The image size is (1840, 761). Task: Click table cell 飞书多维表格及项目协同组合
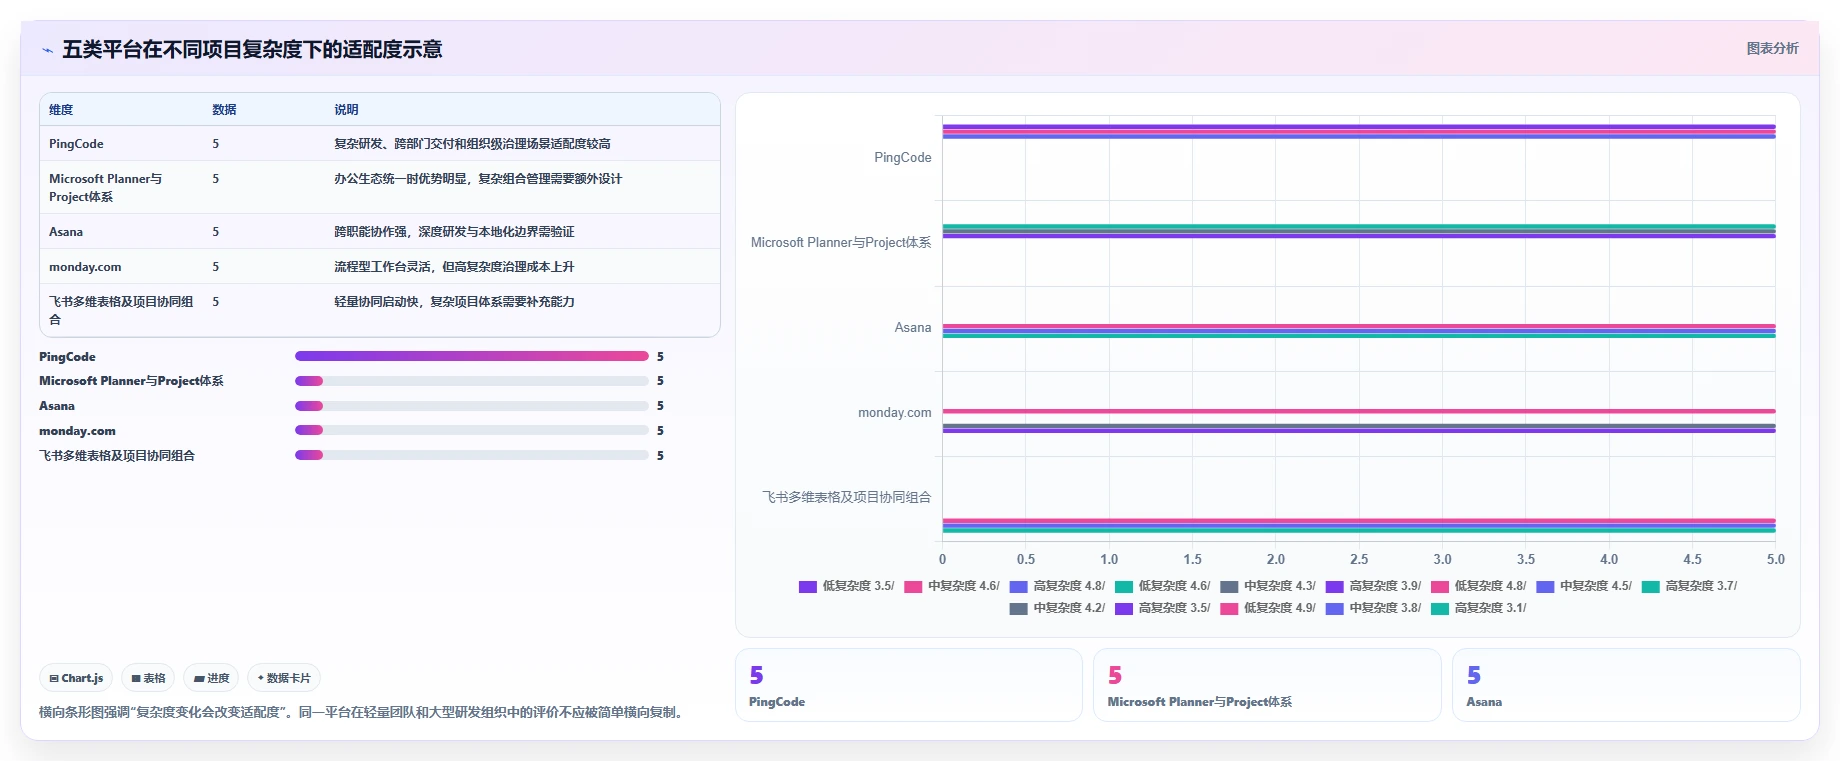121,310
